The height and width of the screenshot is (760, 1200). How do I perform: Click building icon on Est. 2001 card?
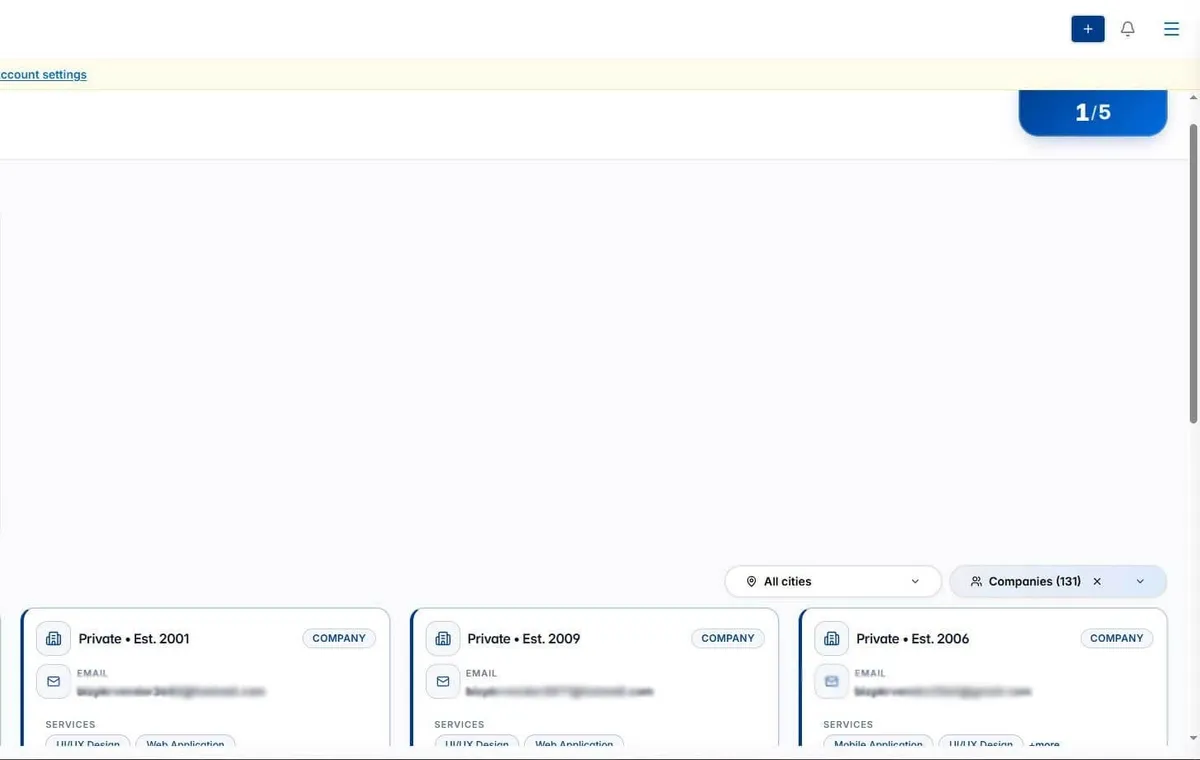point(54,638)
